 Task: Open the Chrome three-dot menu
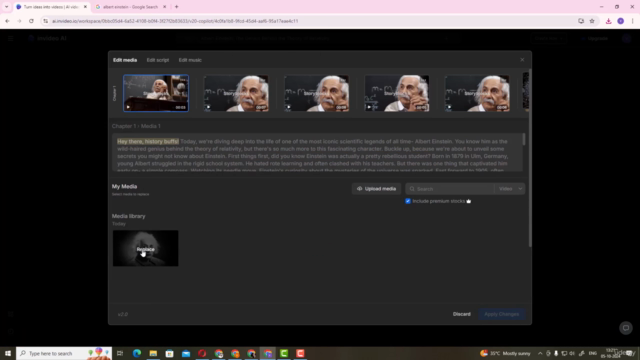632,21
